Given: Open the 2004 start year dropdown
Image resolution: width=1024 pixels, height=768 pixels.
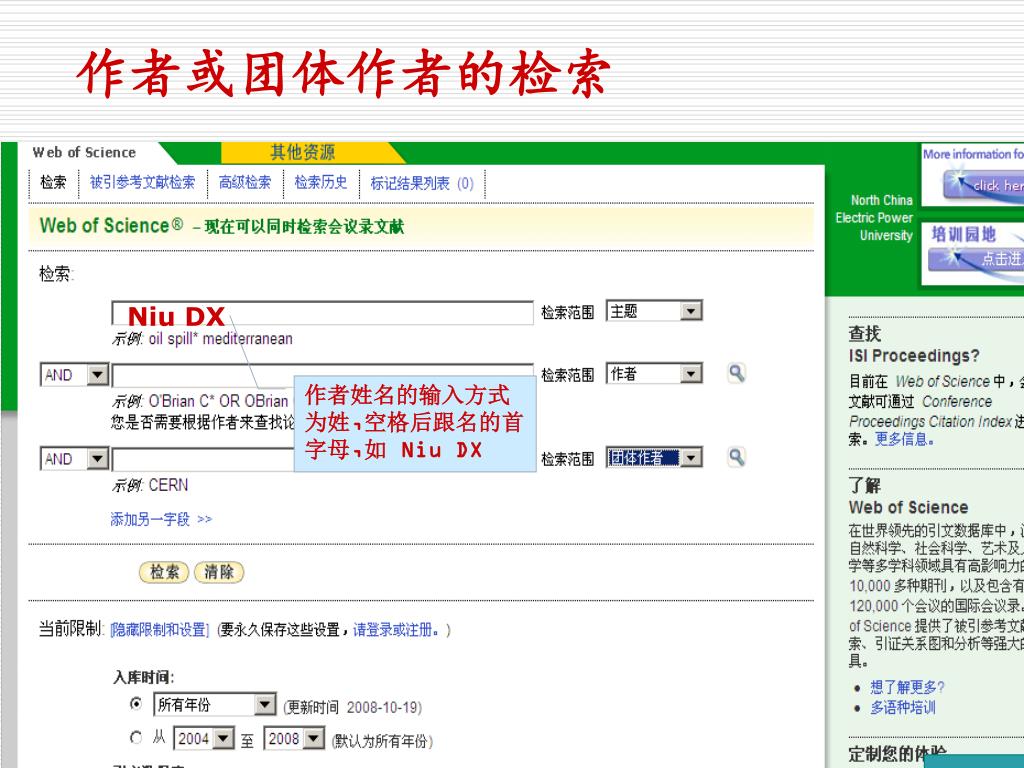Looking at the screenshot, I should 204,739.
